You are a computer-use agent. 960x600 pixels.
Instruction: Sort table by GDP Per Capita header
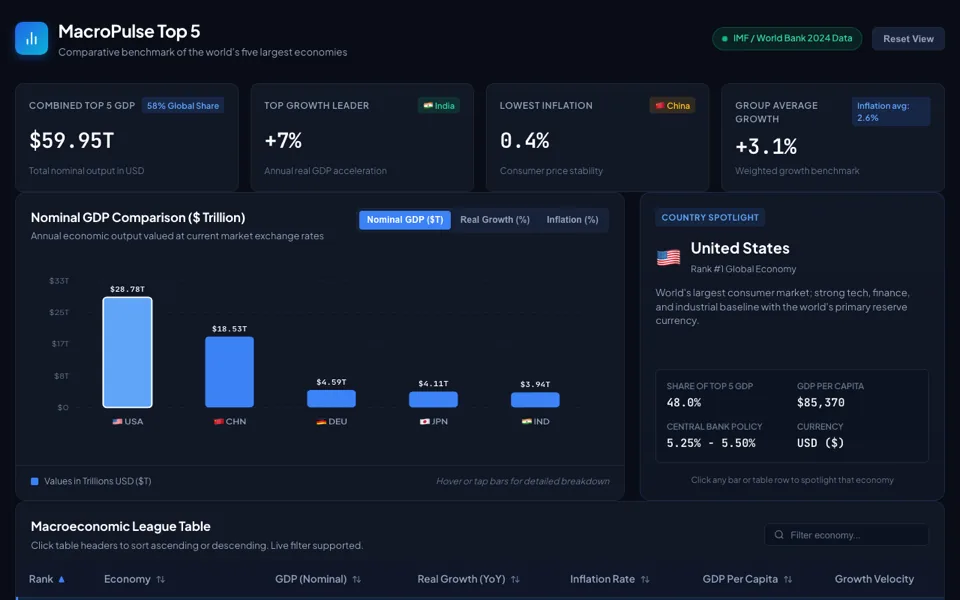point(747,579)
